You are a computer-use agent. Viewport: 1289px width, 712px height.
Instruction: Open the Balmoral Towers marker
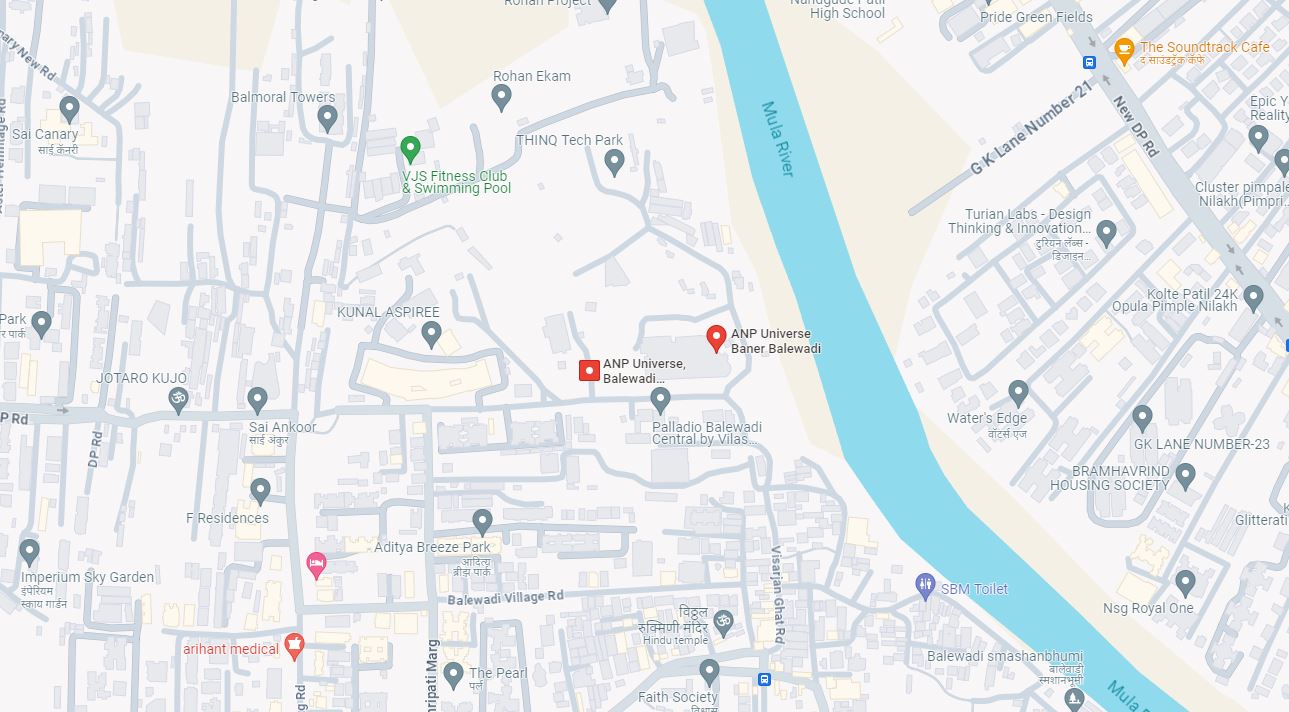point(327,119)
